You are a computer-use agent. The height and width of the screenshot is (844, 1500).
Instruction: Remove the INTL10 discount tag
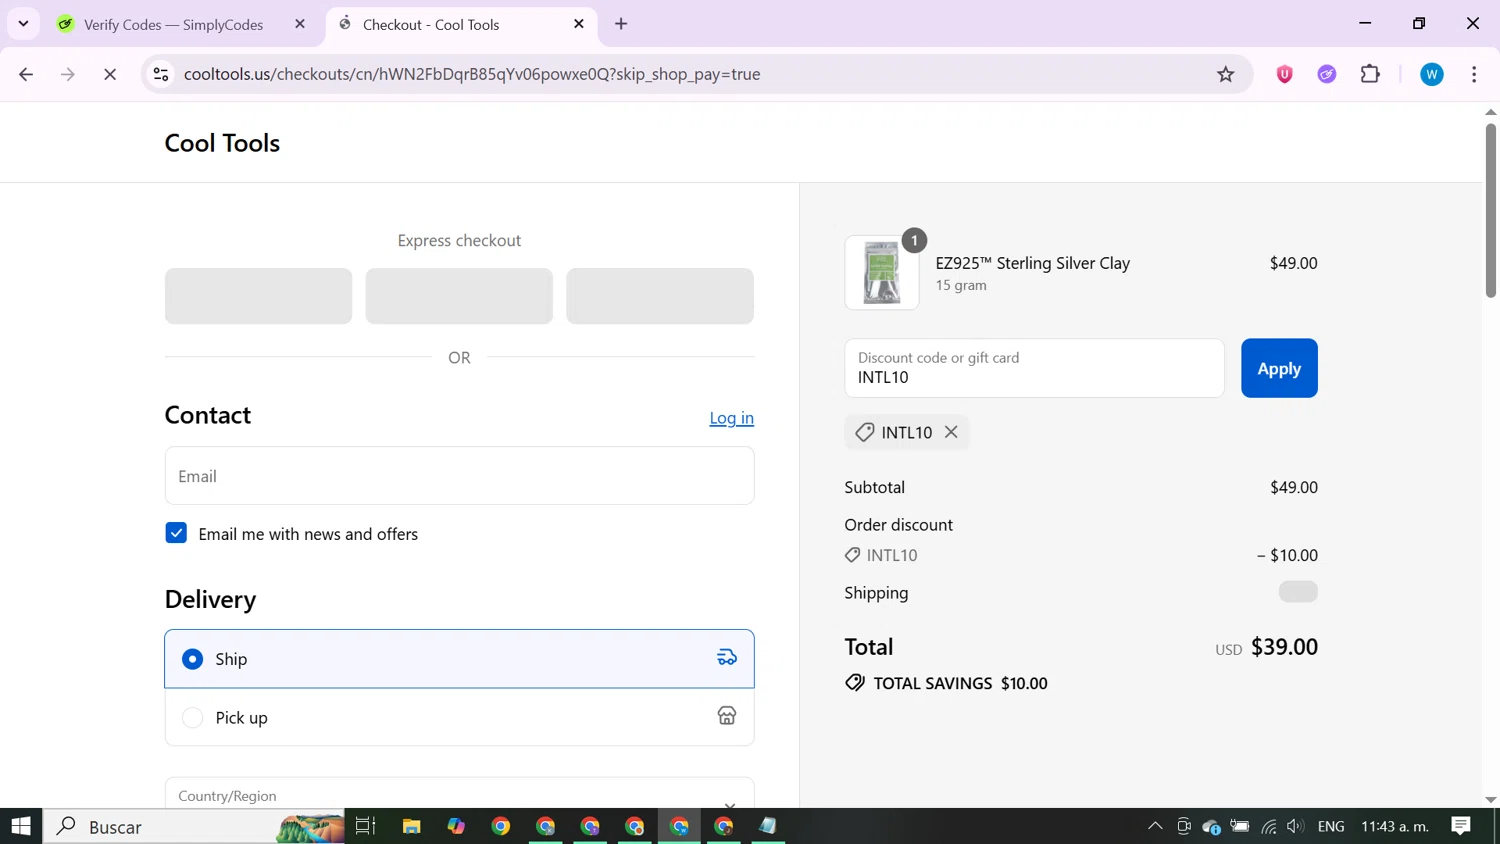coord(951,432)
